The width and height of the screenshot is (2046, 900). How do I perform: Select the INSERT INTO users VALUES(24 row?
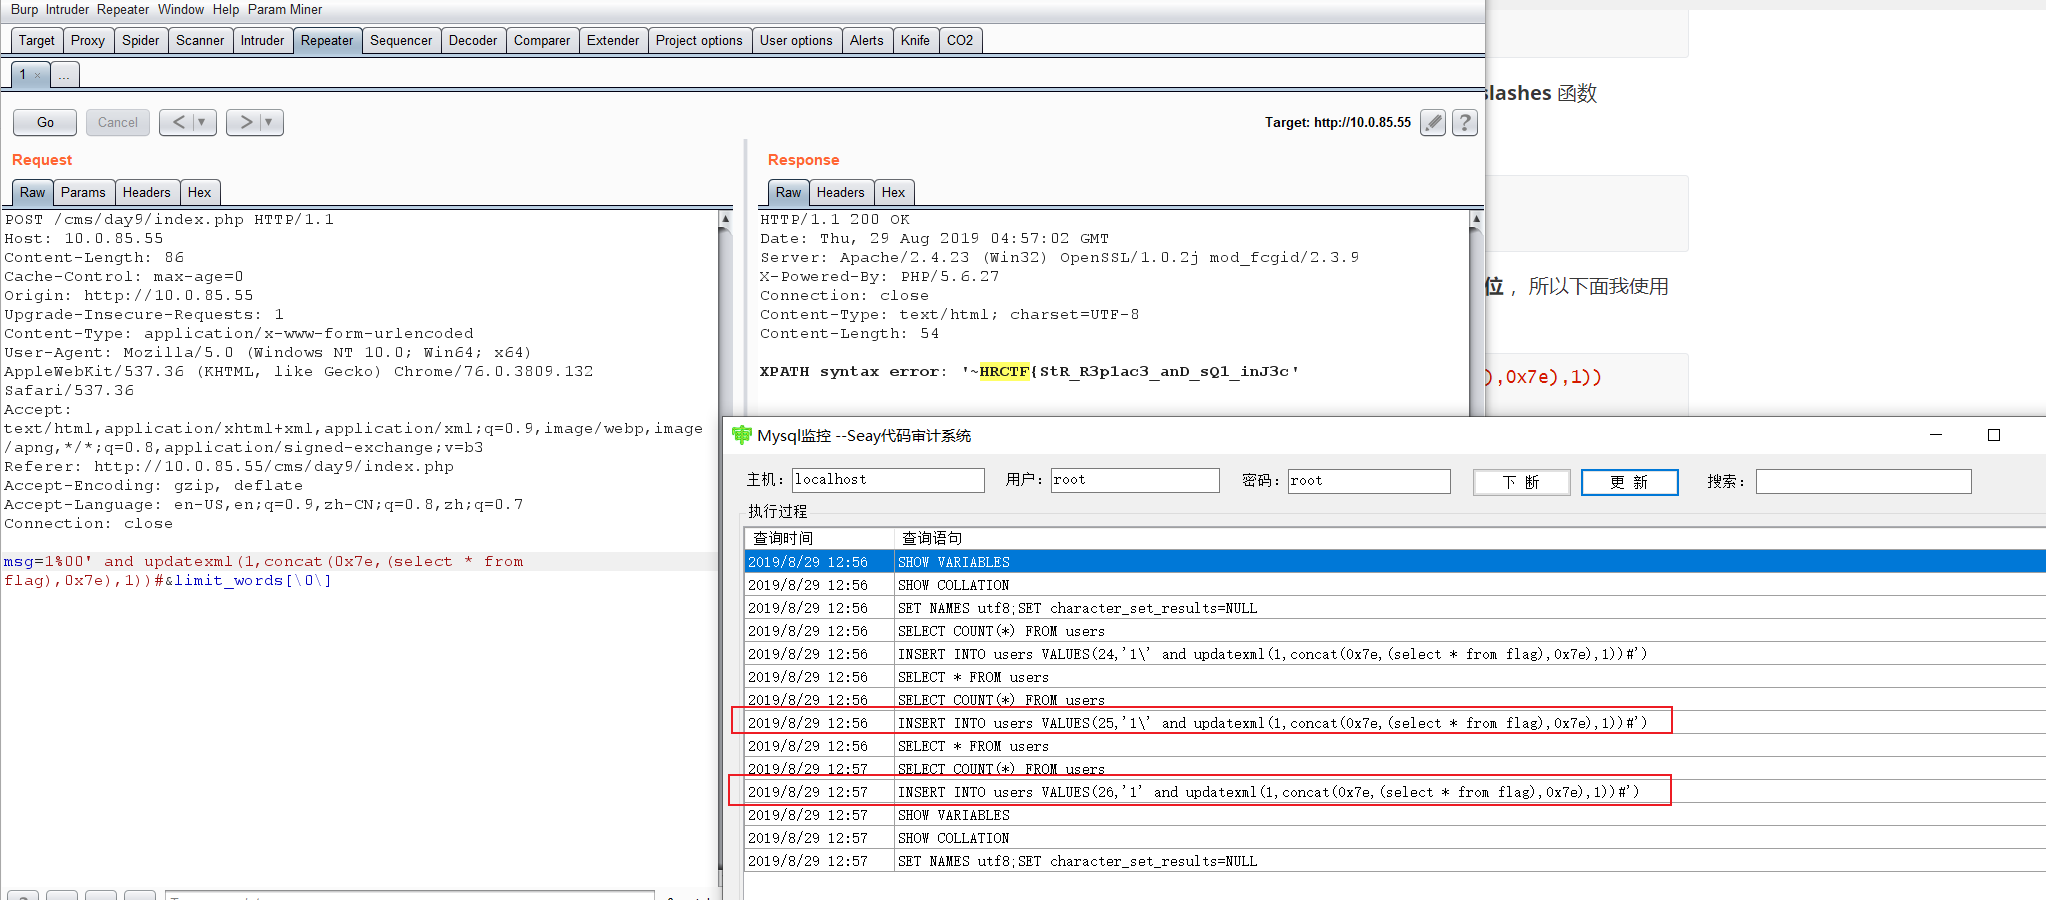(x=1395, y=654)
